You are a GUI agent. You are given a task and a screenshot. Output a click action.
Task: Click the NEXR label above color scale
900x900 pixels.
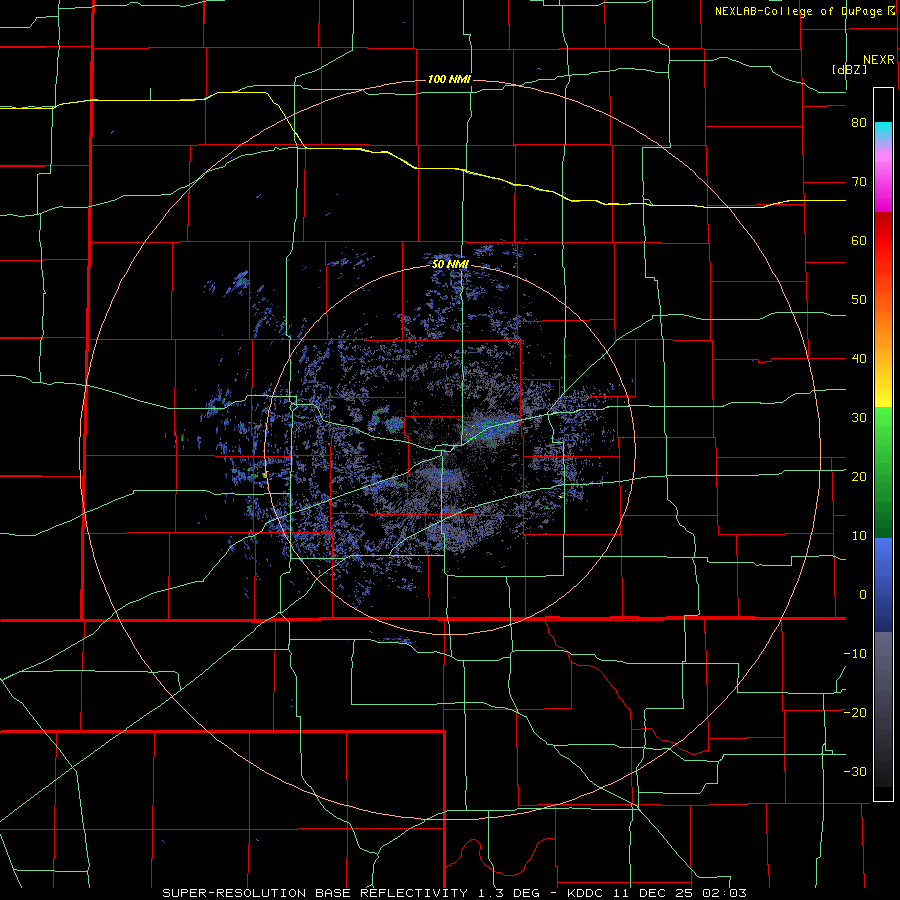(878, 60)
